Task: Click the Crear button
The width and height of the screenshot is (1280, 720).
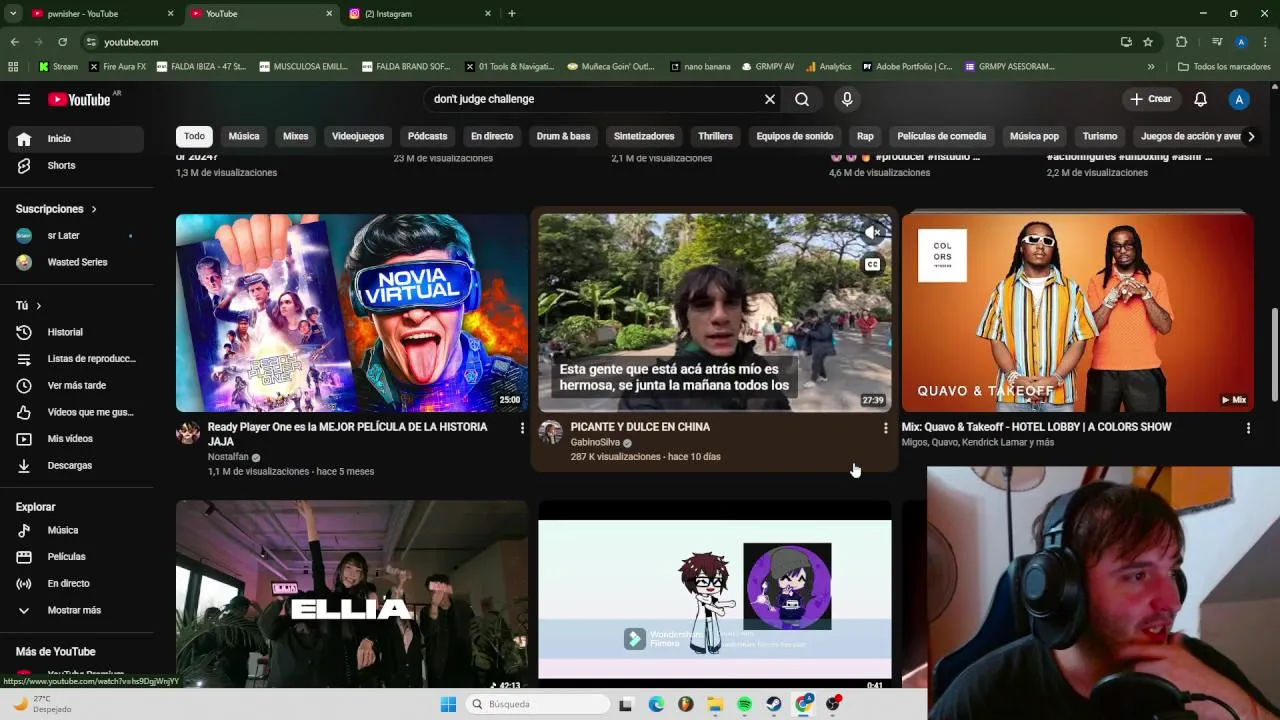Action: tap(1150, 99)
